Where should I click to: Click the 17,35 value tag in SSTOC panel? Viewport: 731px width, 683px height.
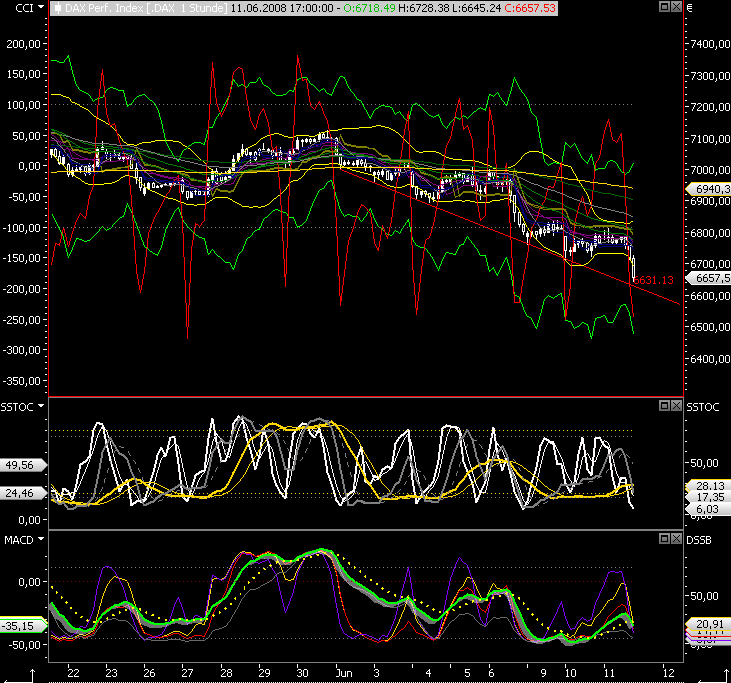tap(708, 497)
